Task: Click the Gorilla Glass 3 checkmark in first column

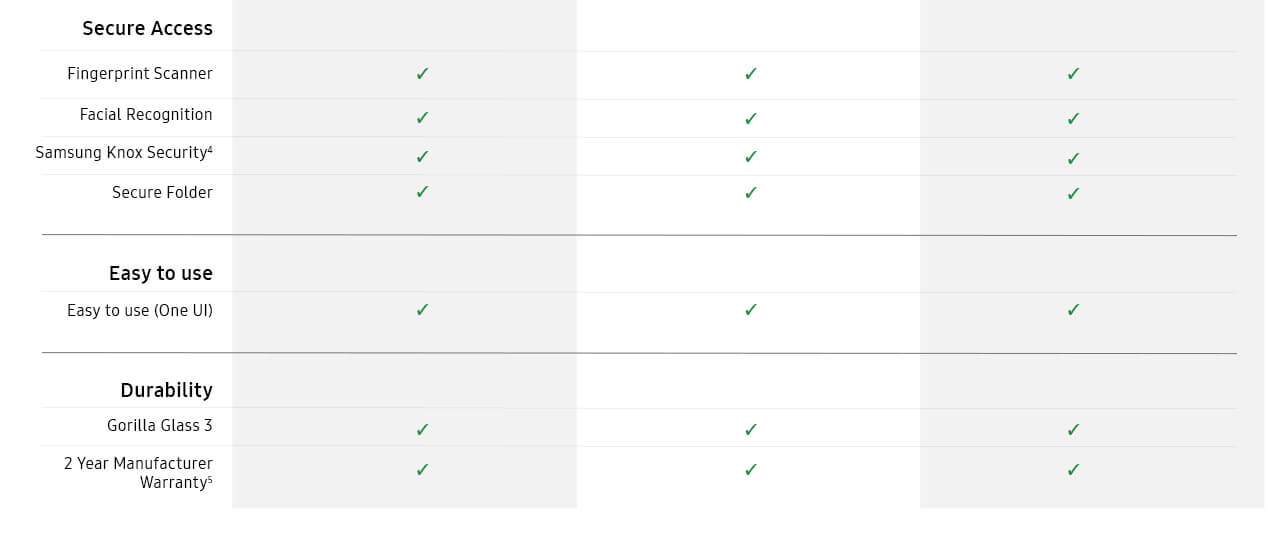Action: coord(422,429)
